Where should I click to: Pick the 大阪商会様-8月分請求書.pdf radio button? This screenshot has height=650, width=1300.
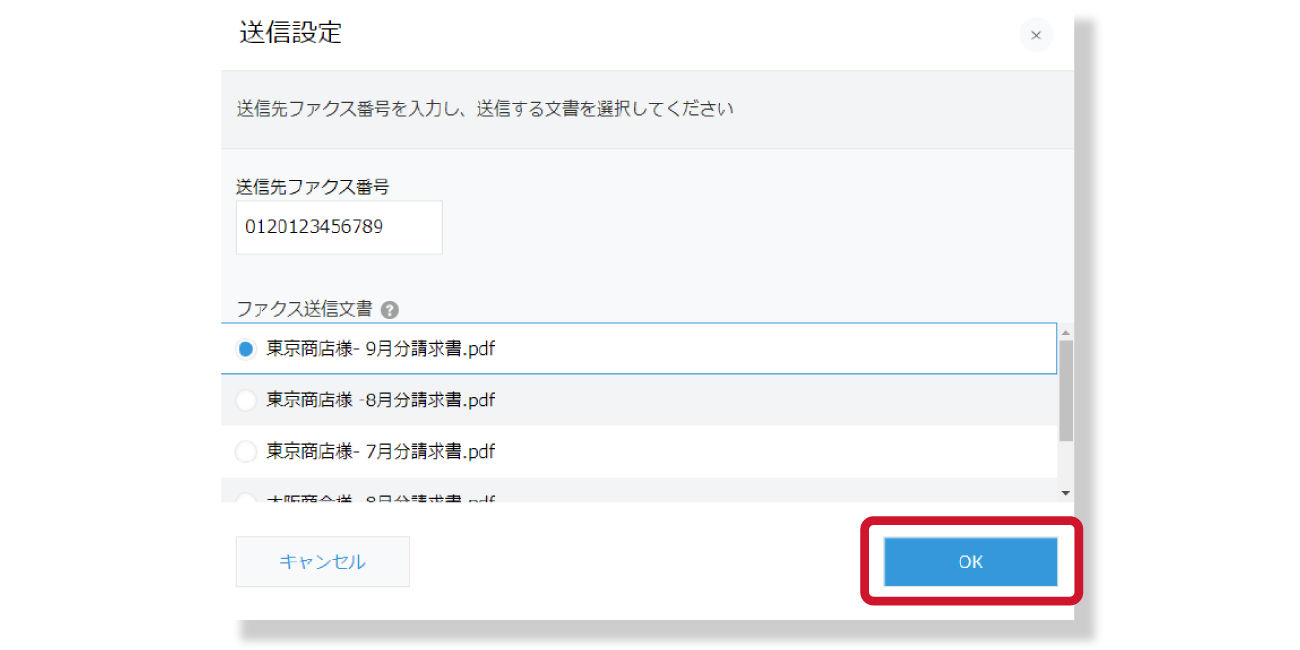[245, 497]
